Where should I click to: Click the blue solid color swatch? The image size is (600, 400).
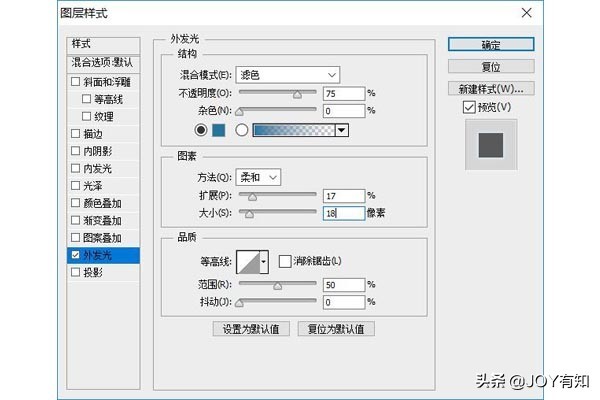[219, 130]
